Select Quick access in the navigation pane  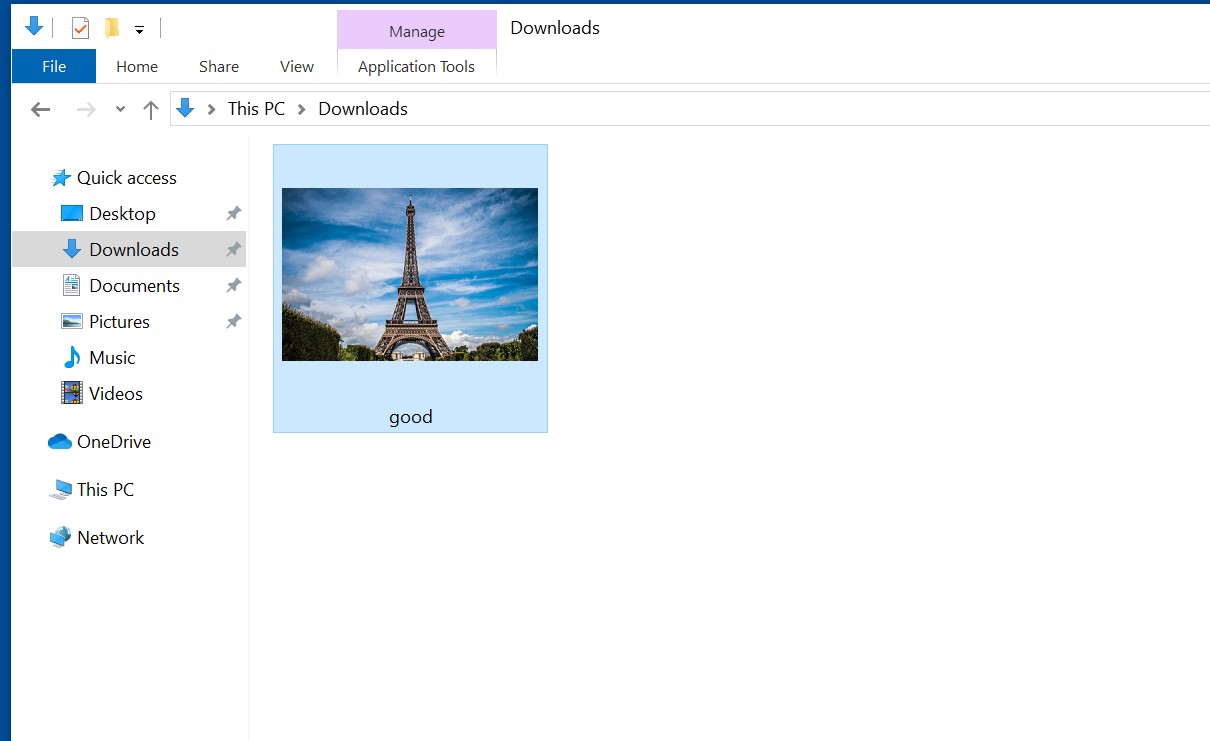(x=126, y=178)
